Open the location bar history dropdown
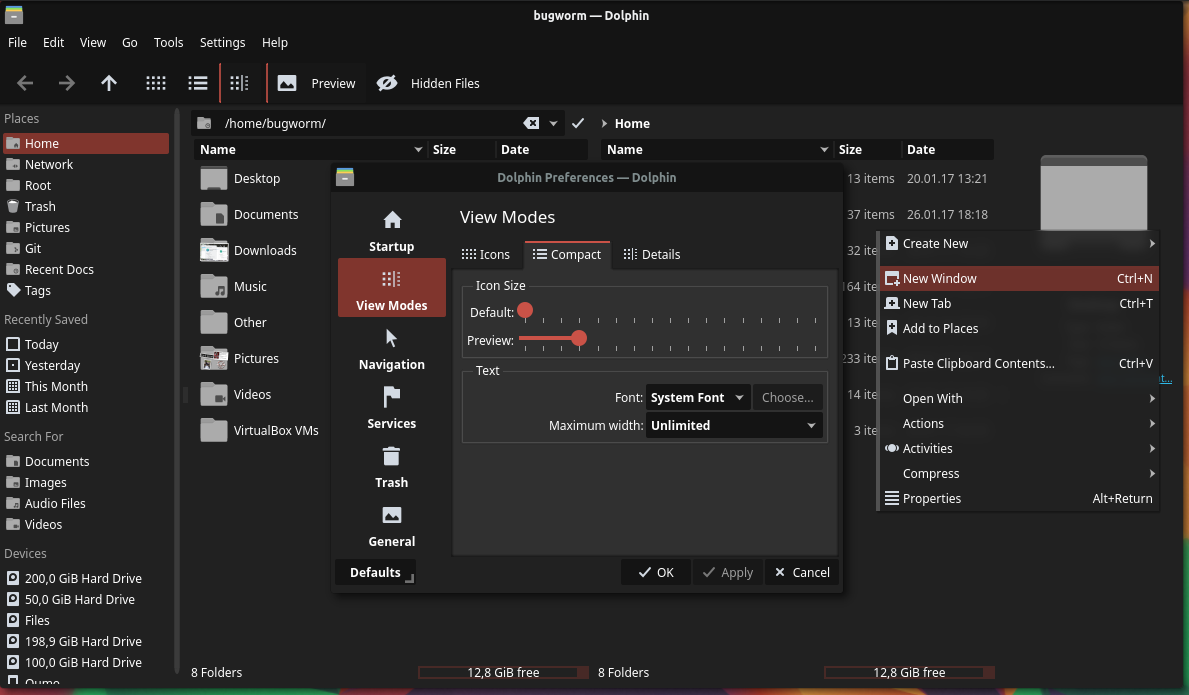The image size is (1189, 695). [x=554, y=124]
